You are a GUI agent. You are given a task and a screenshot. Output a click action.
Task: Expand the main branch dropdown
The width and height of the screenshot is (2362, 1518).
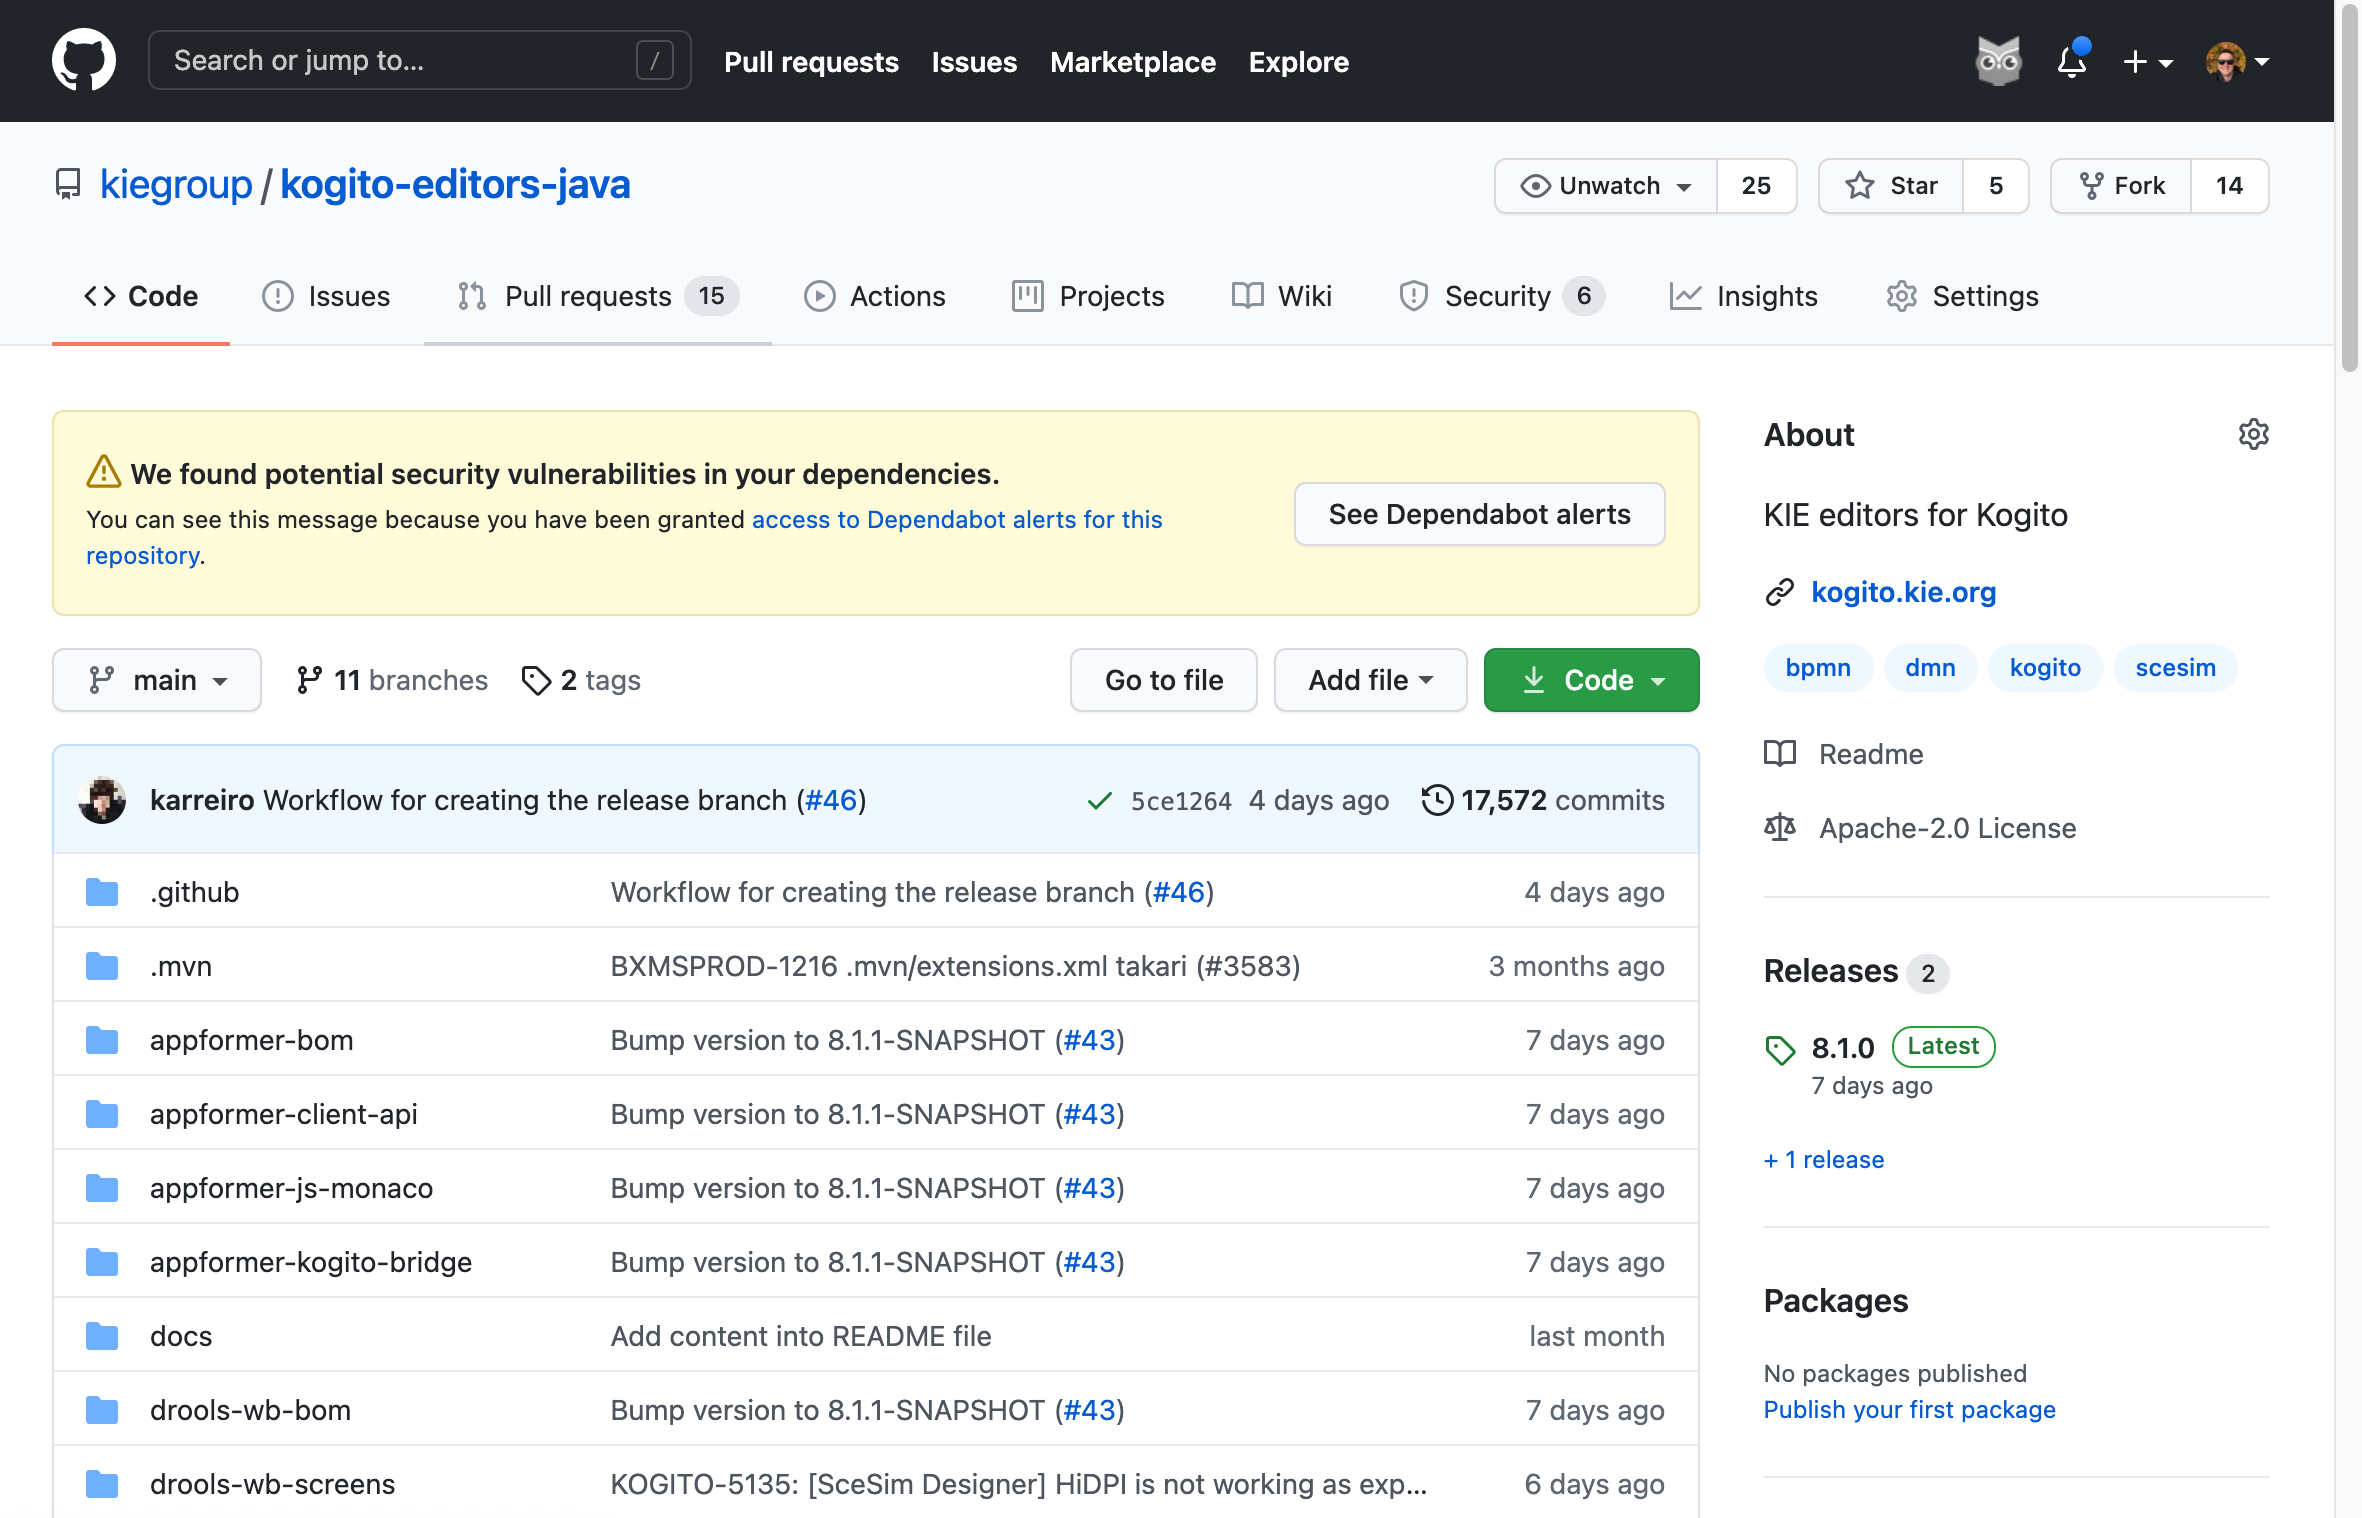[157, 680]
